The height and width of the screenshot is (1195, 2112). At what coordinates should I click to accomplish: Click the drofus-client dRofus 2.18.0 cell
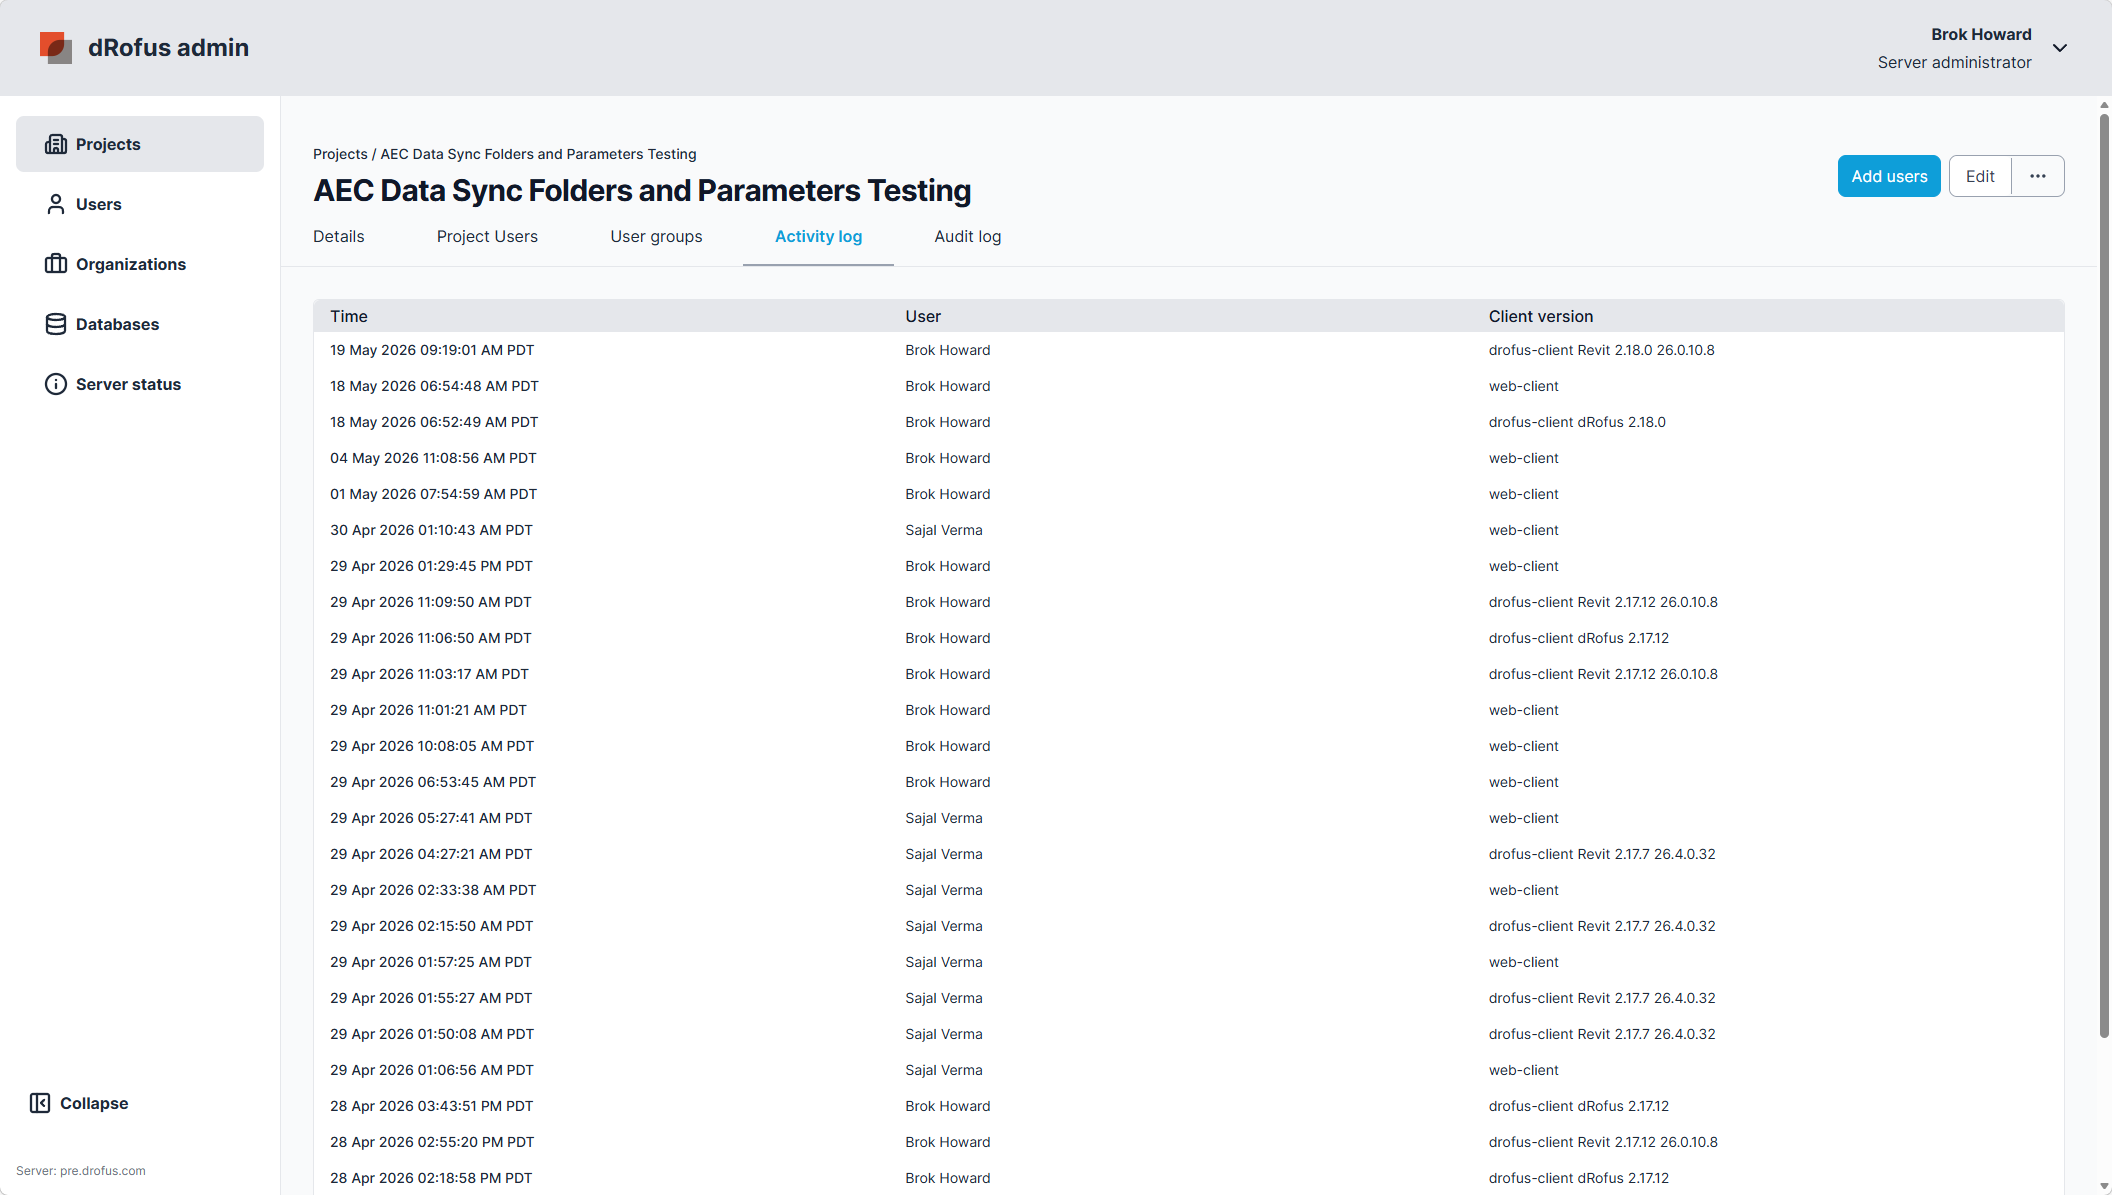[1577, 422]
